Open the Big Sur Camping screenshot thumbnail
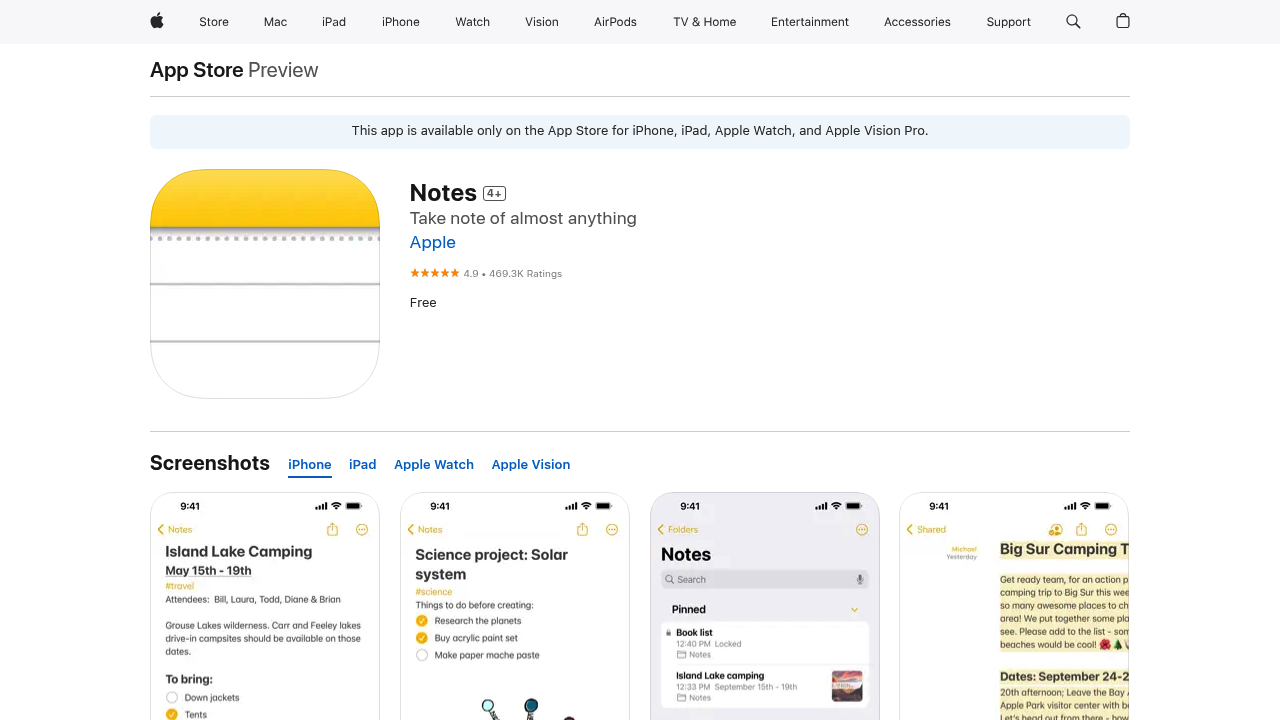This screenshot has height=720, width=1280. 1014,606
